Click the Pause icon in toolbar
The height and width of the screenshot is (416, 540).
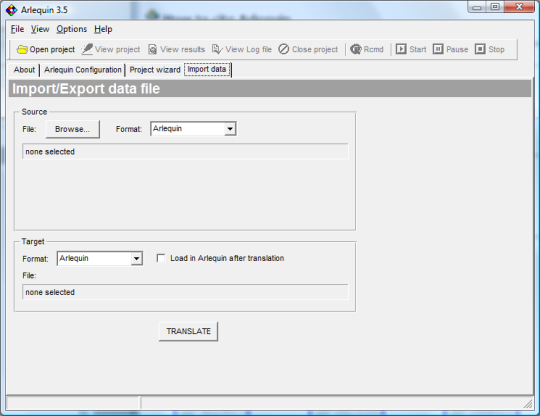point(438,49)
